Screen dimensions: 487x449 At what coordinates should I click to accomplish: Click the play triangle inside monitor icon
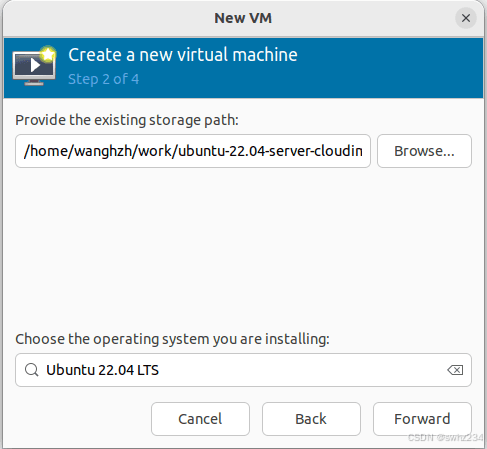click(35, 65)
